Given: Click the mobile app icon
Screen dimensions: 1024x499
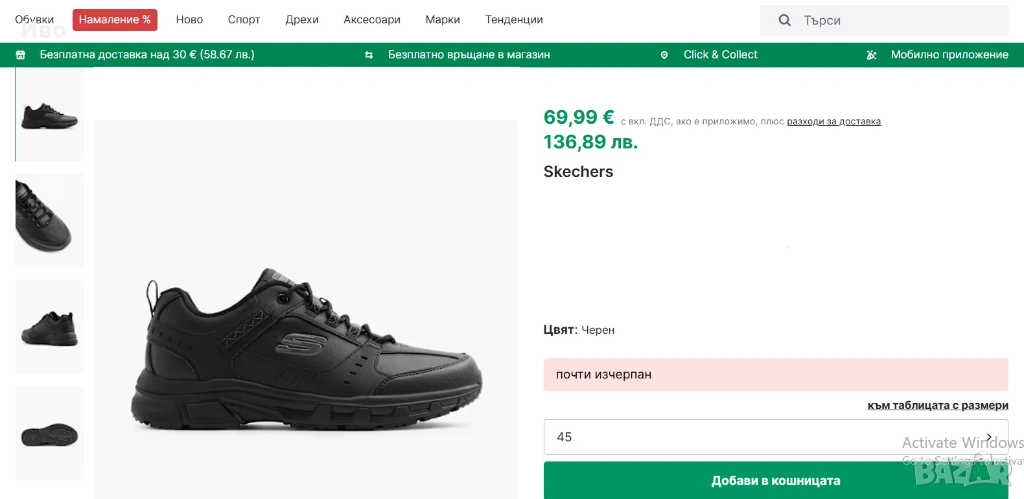Looking at the screenshot, I should pyautogui.click(x=872, y=55).
